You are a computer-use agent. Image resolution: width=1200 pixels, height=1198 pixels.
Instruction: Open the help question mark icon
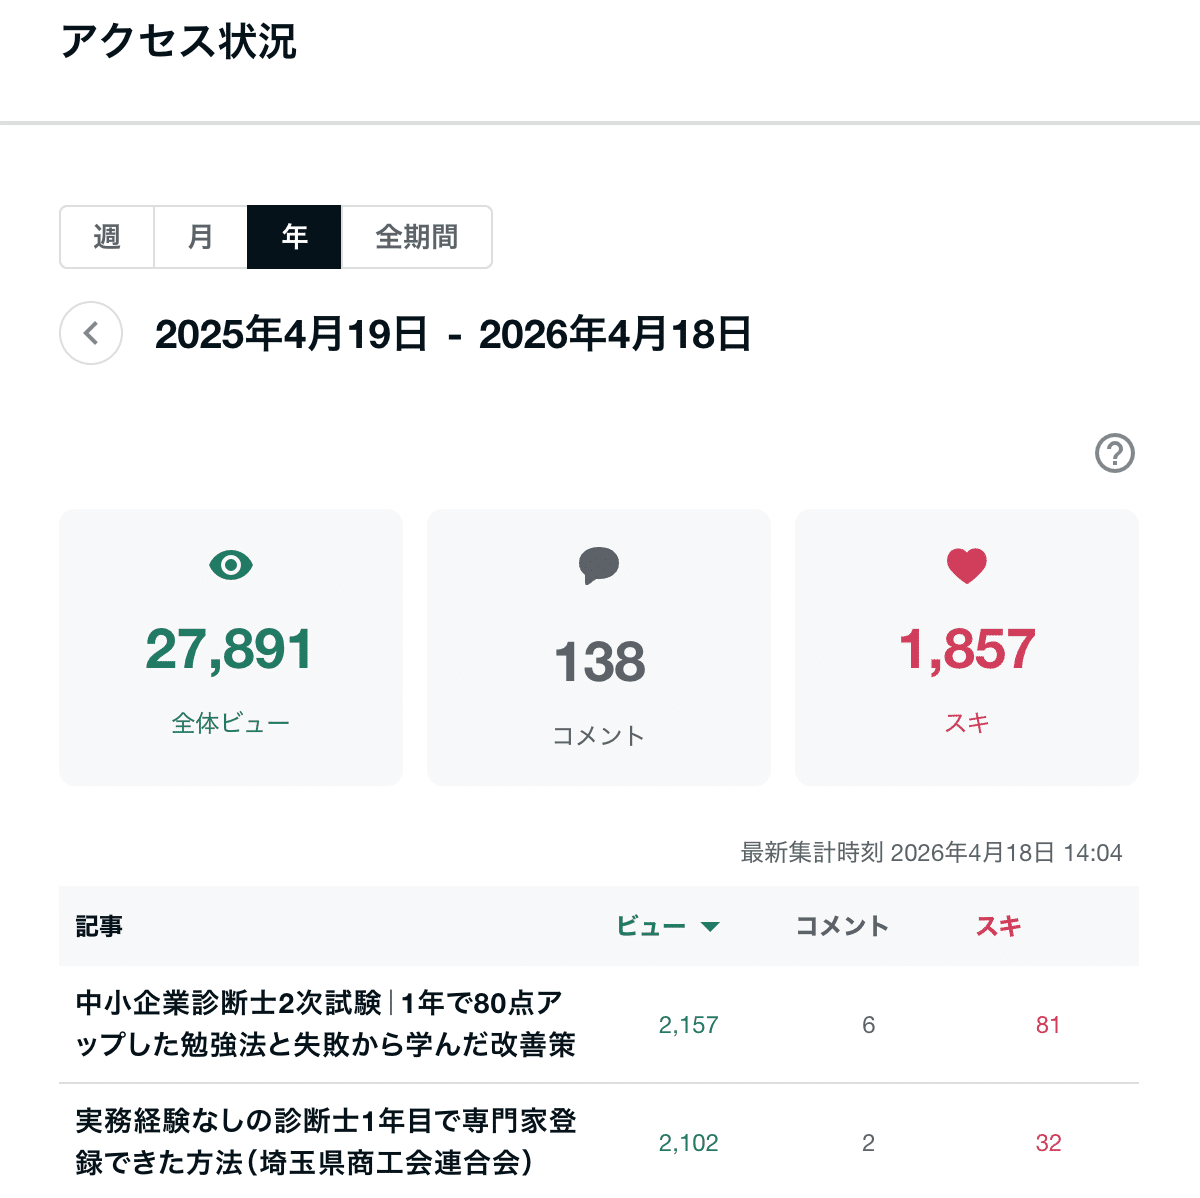click(1114, 453)
